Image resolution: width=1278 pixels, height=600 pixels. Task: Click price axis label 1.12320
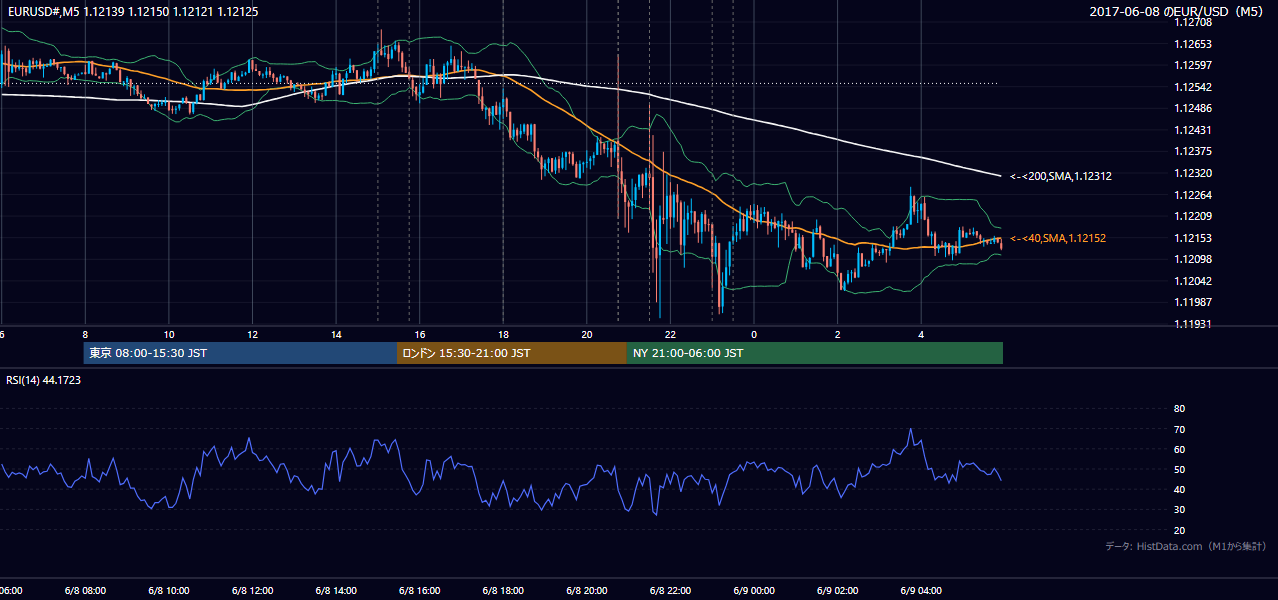pyautogui.click(x=1192, y=173)
